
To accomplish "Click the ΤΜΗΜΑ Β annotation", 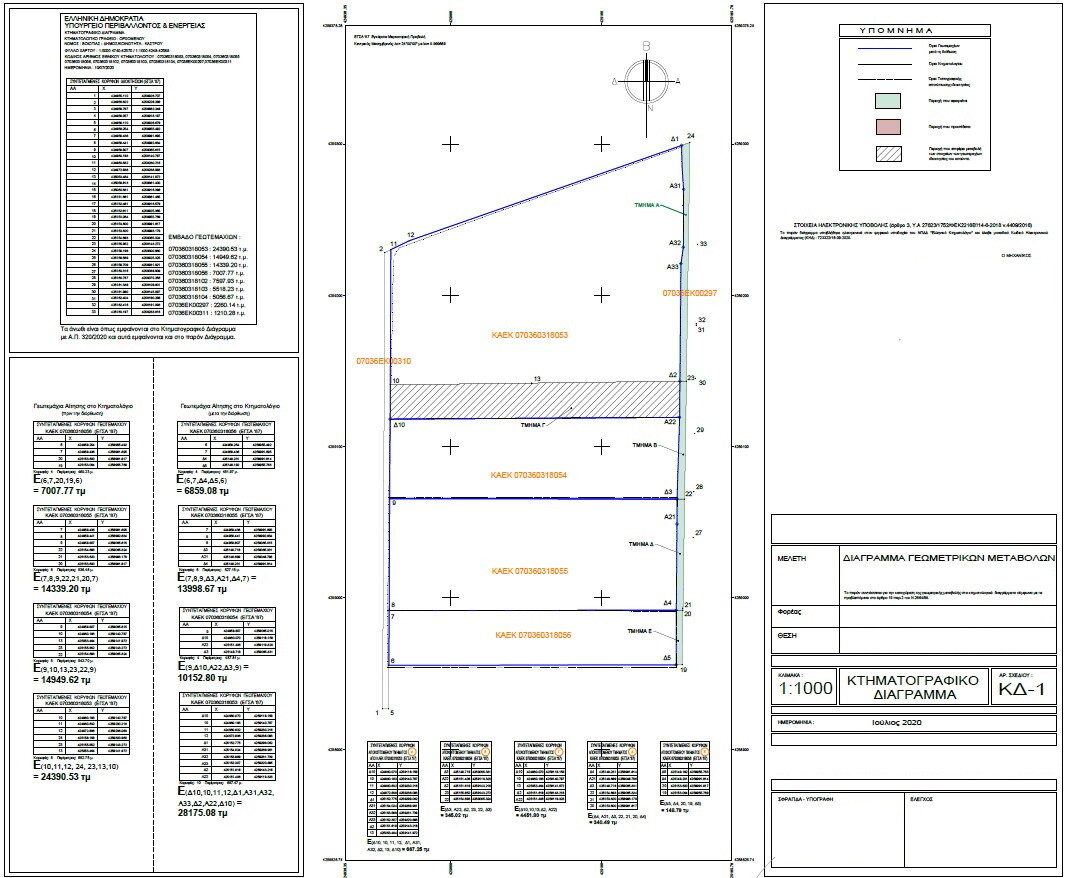I will 644,445.
